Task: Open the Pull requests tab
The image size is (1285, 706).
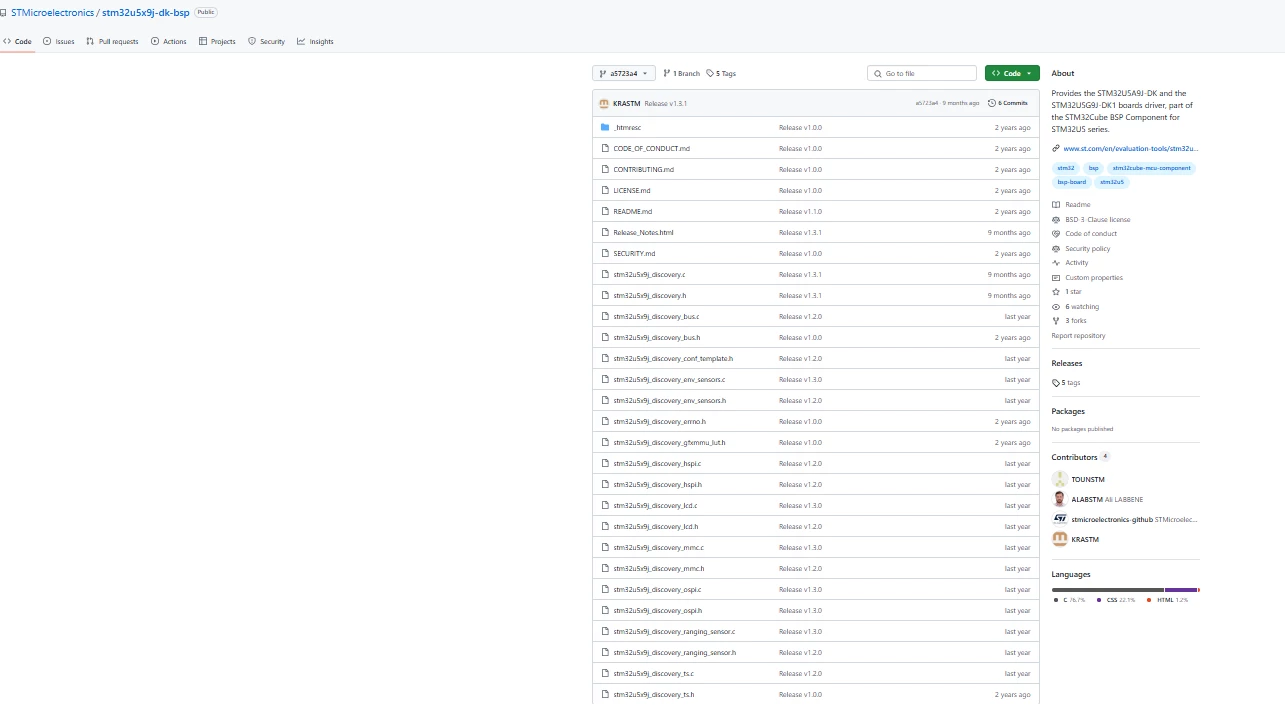Action: (112, 41)
